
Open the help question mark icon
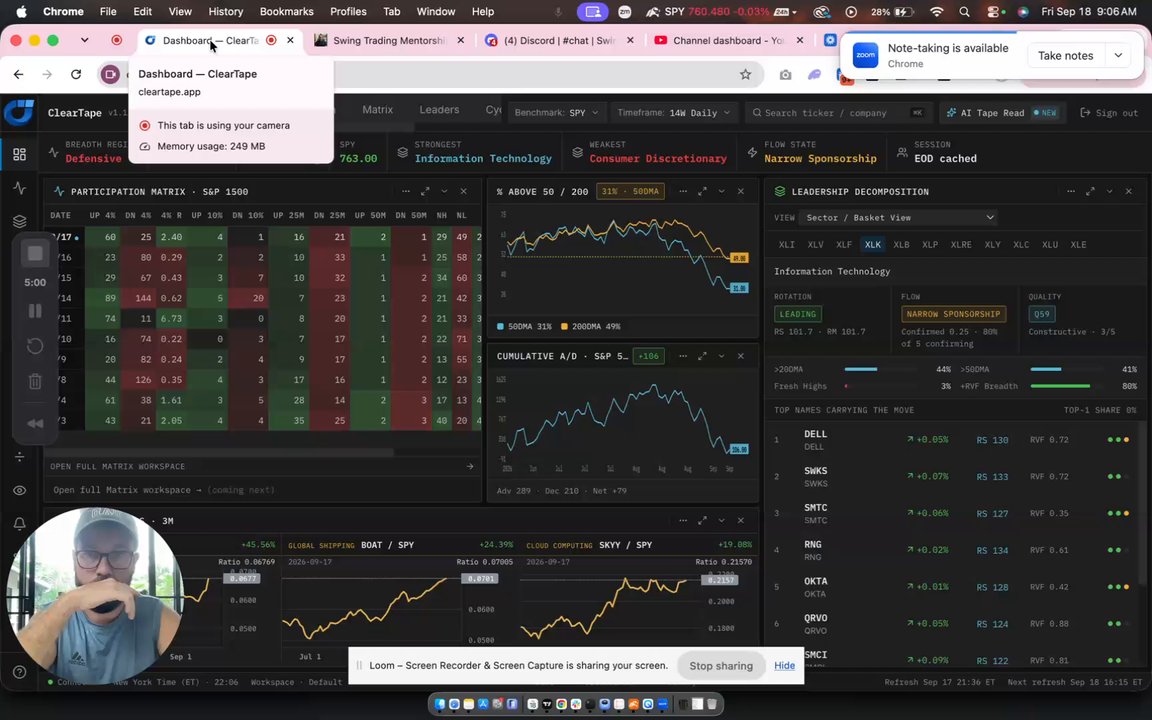(x=20, y=672)
